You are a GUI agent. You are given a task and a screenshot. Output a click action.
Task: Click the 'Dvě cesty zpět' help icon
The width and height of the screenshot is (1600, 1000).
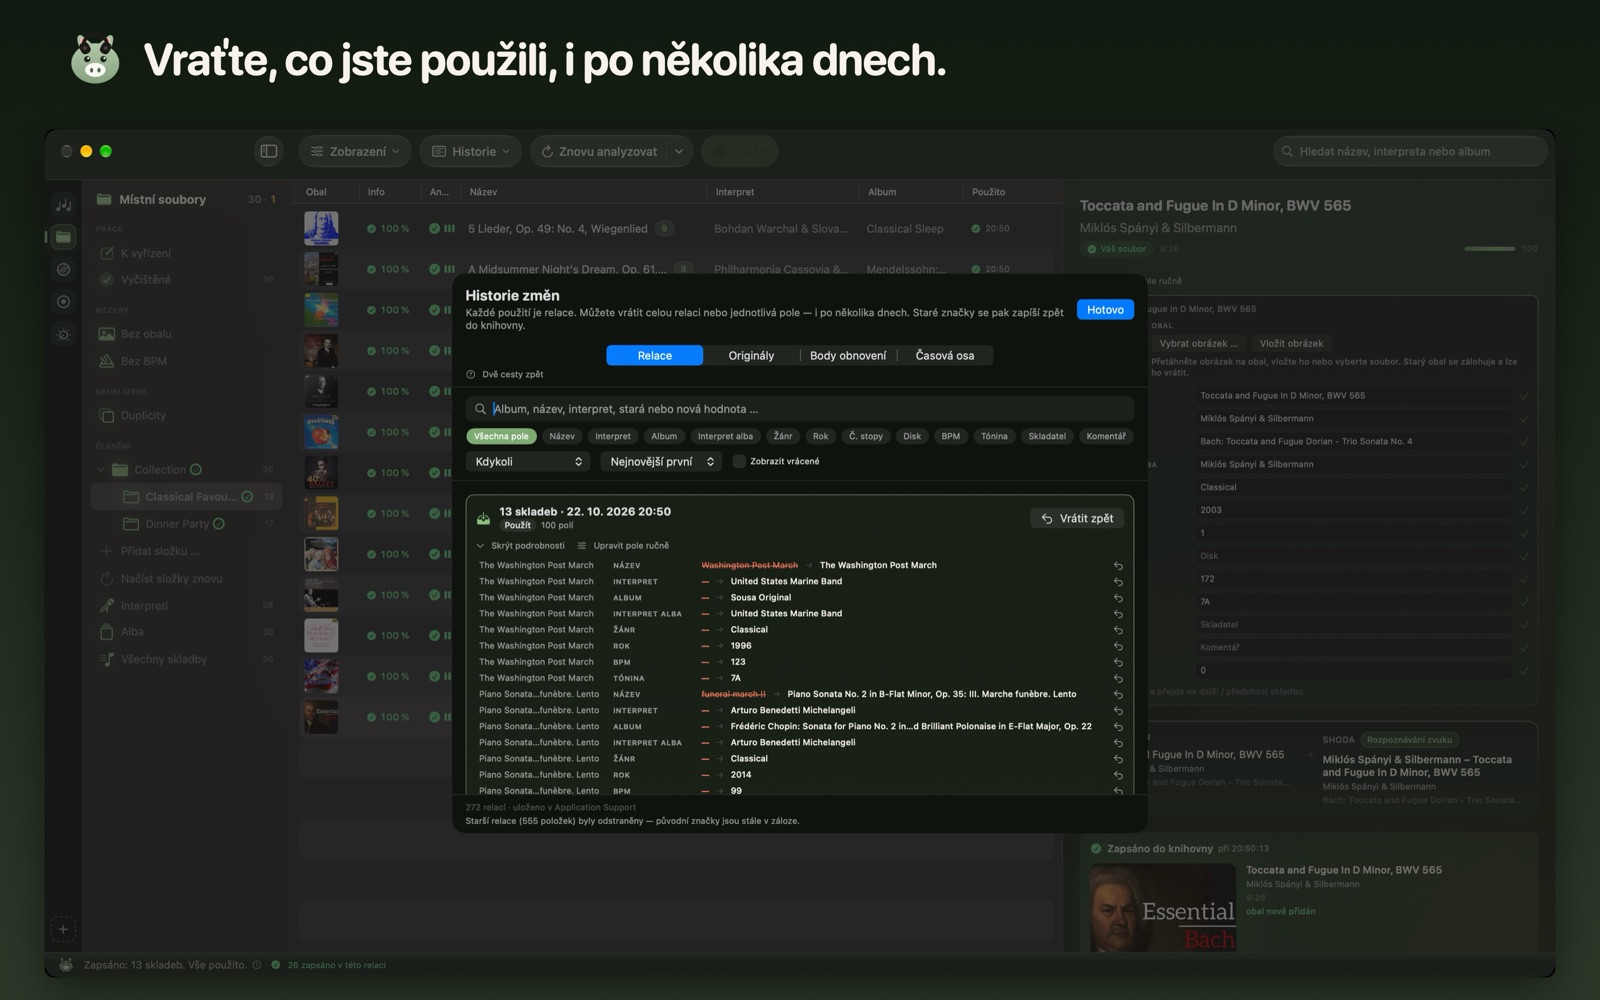471,375
